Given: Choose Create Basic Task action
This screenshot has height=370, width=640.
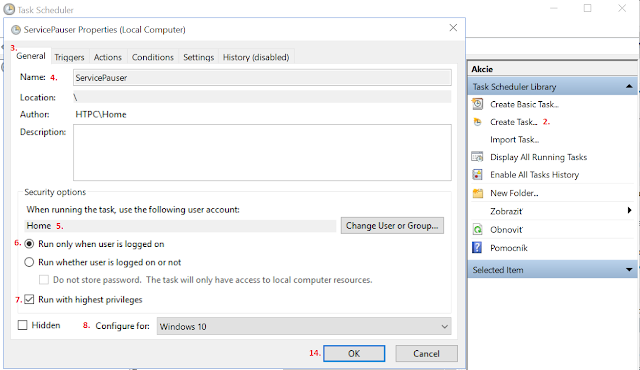Looking at the screenshot, I should [x=524, y=104].
